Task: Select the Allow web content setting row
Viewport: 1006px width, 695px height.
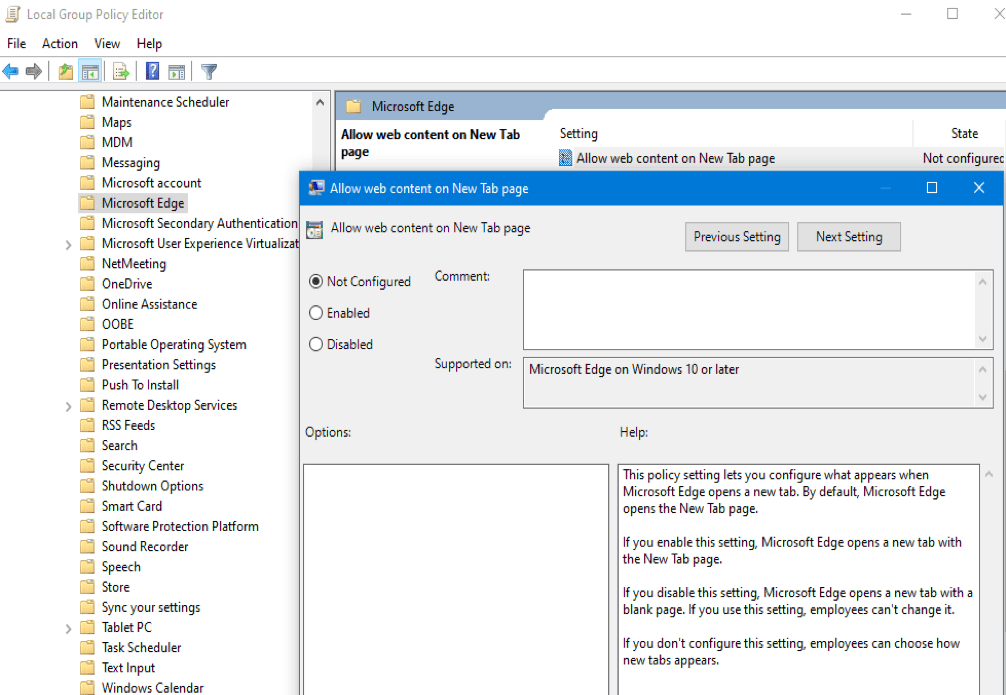Action: 781,158
